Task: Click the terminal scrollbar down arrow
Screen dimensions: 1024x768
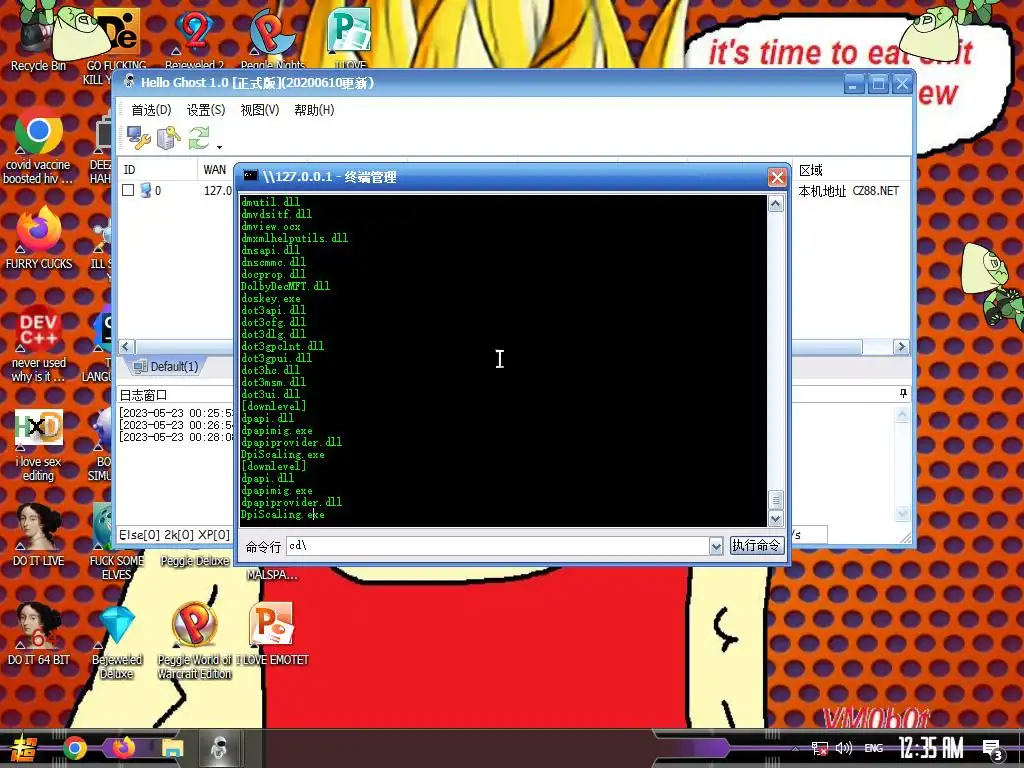Action: point(775,519)
